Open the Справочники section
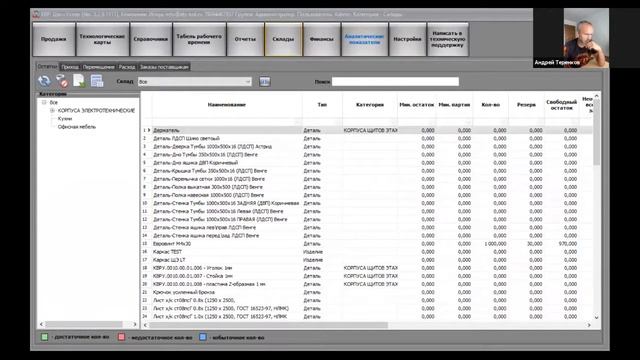The image size is (640, 360). pos(151,39)
